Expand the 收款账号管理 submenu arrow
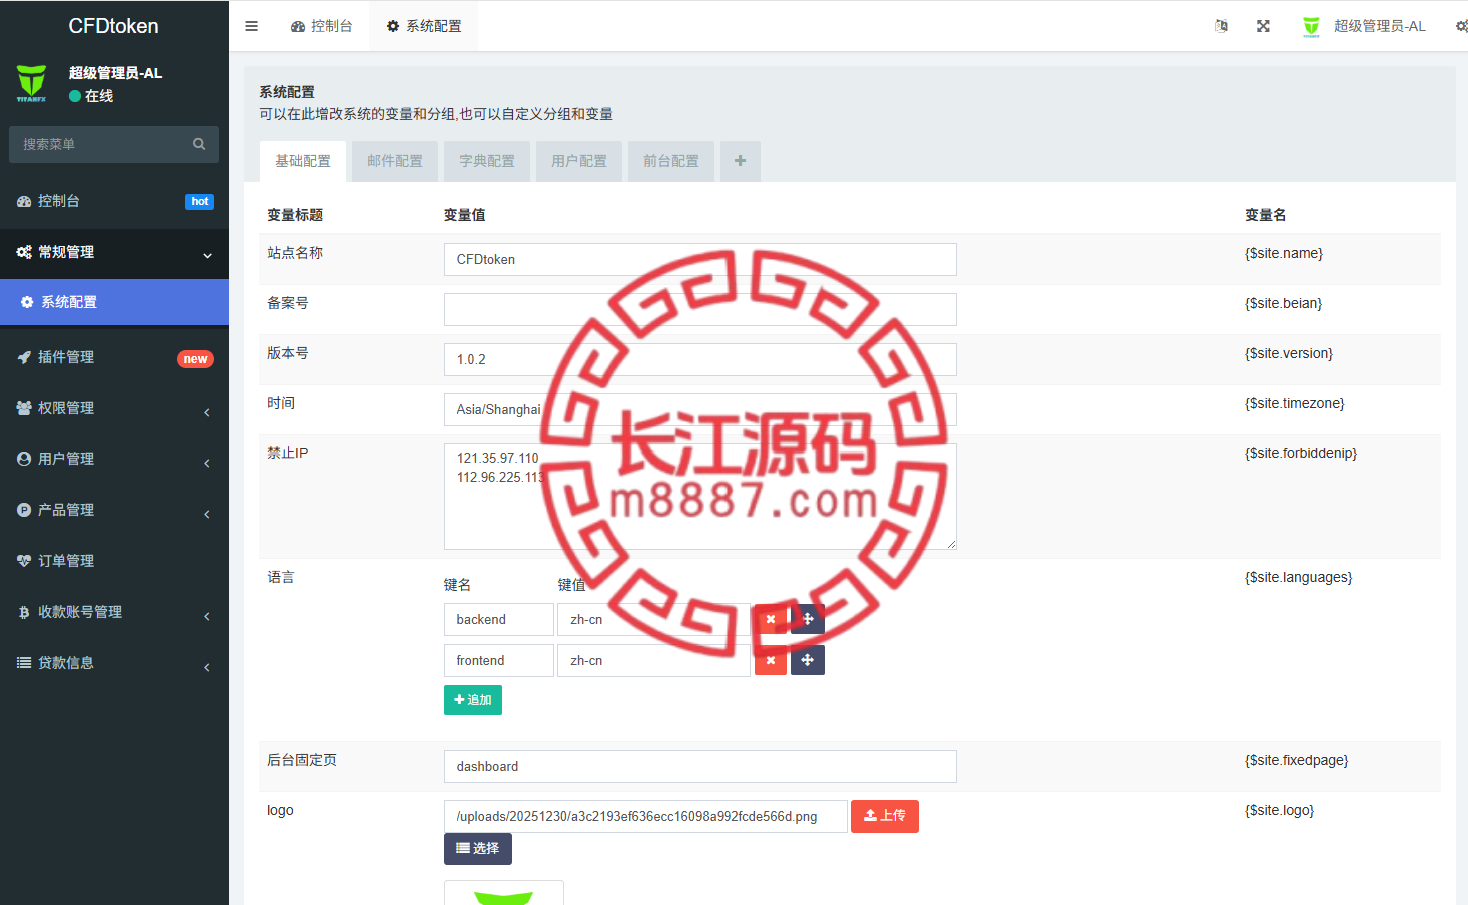The height and width of the screenshot is (905, 1468). (207, 616)
